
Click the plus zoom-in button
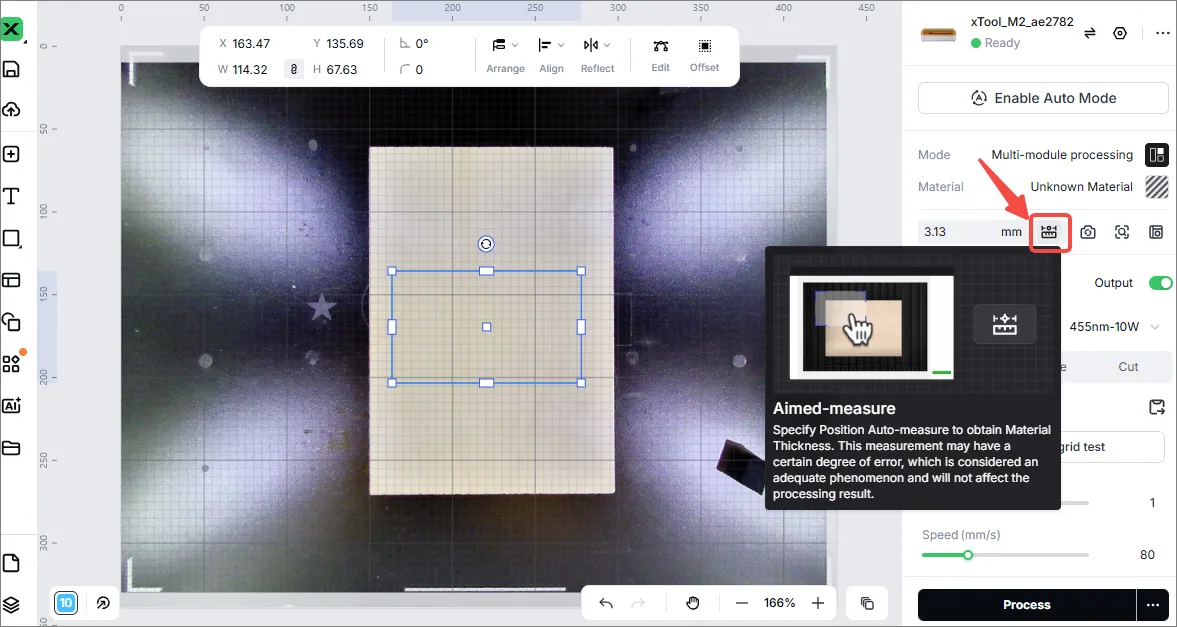coord(818,603)
